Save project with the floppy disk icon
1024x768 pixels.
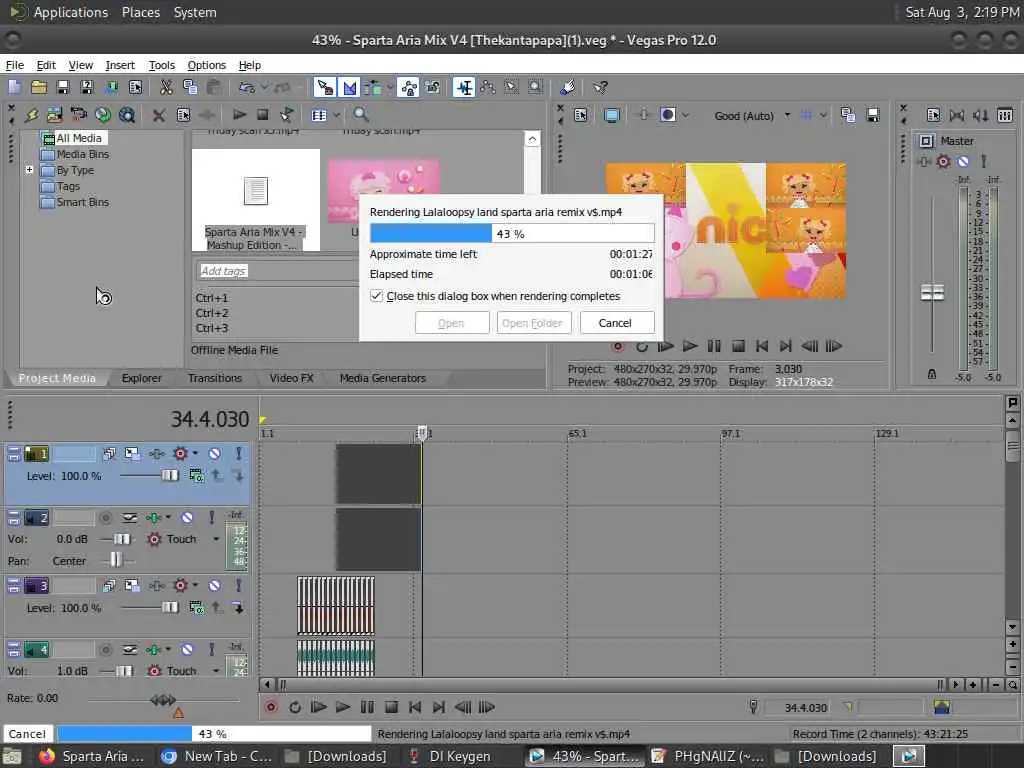point(63,87)
